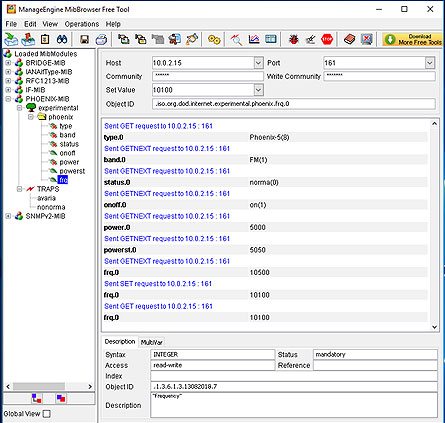Collapse the phoenix folder node
Image resolution: width=445 pixels, height=423 pixels.
(x=31, y=117)
